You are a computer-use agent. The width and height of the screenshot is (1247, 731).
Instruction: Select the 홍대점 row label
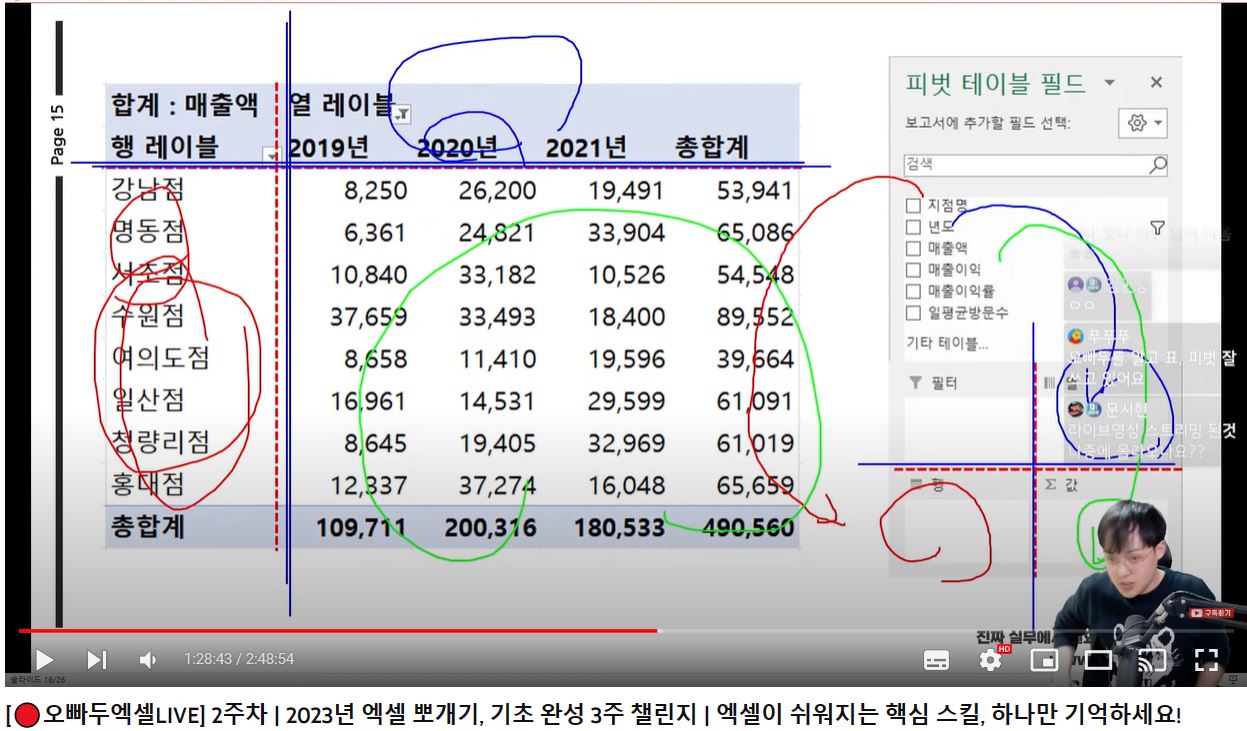[x=148, y=485]
